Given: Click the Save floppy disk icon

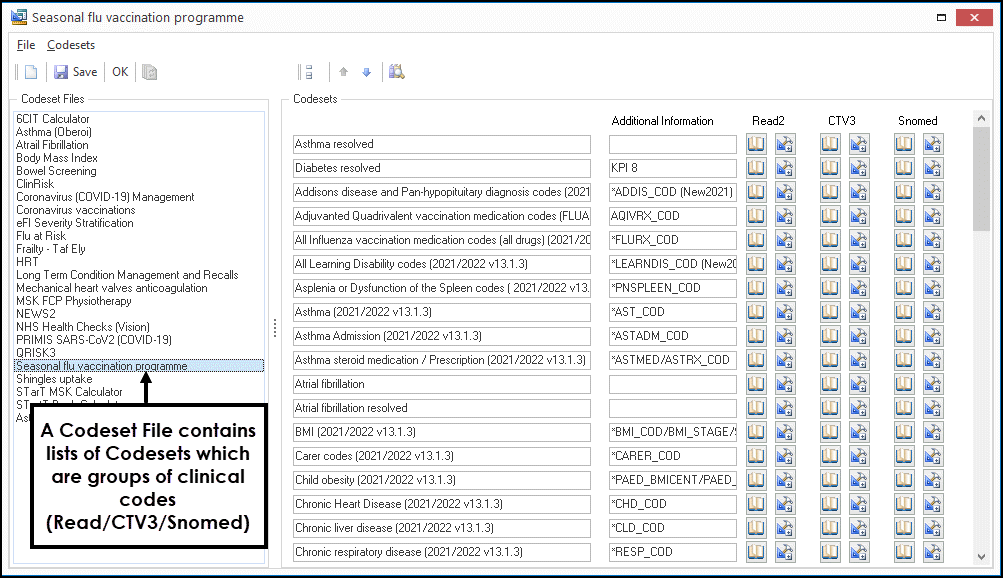Looking at the screenshot, I should (61, 72).
